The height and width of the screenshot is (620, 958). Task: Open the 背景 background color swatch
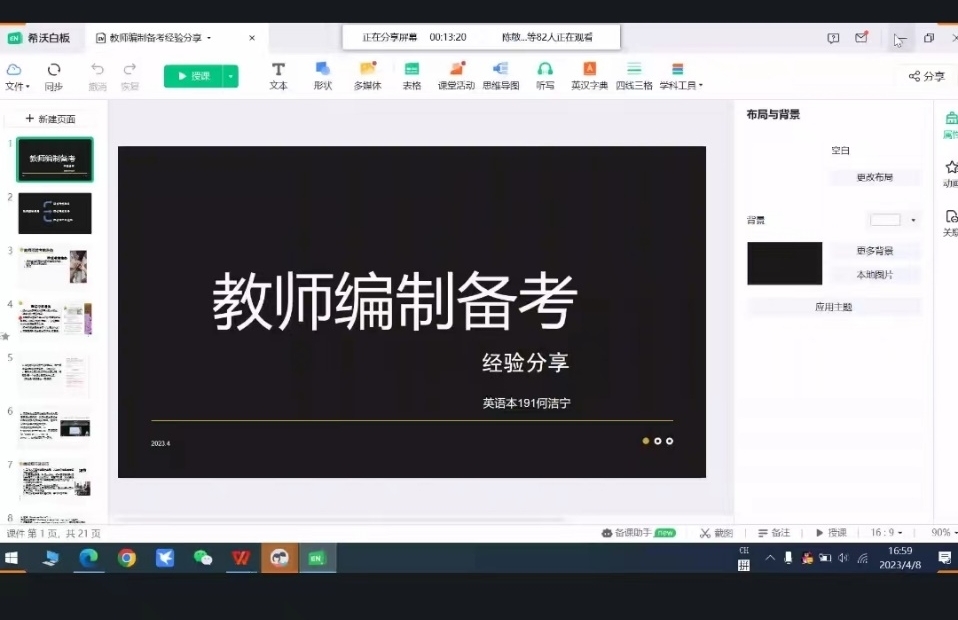coord(891,220)
